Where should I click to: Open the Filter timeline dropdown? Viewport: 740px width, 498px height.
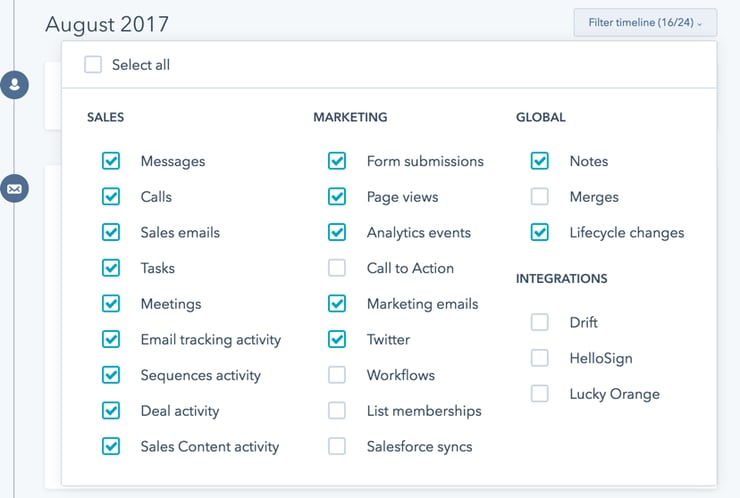point(645,23)
